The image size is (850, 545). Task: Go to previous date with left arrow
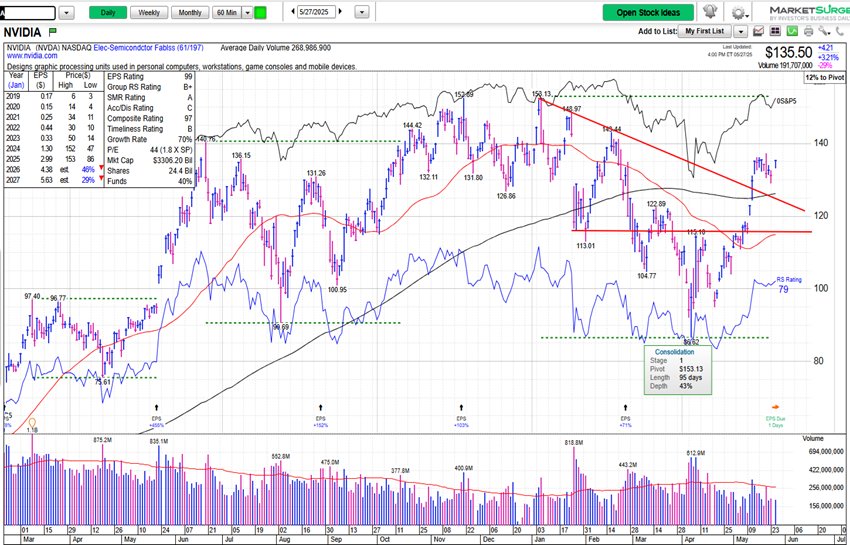click(293, 11)
